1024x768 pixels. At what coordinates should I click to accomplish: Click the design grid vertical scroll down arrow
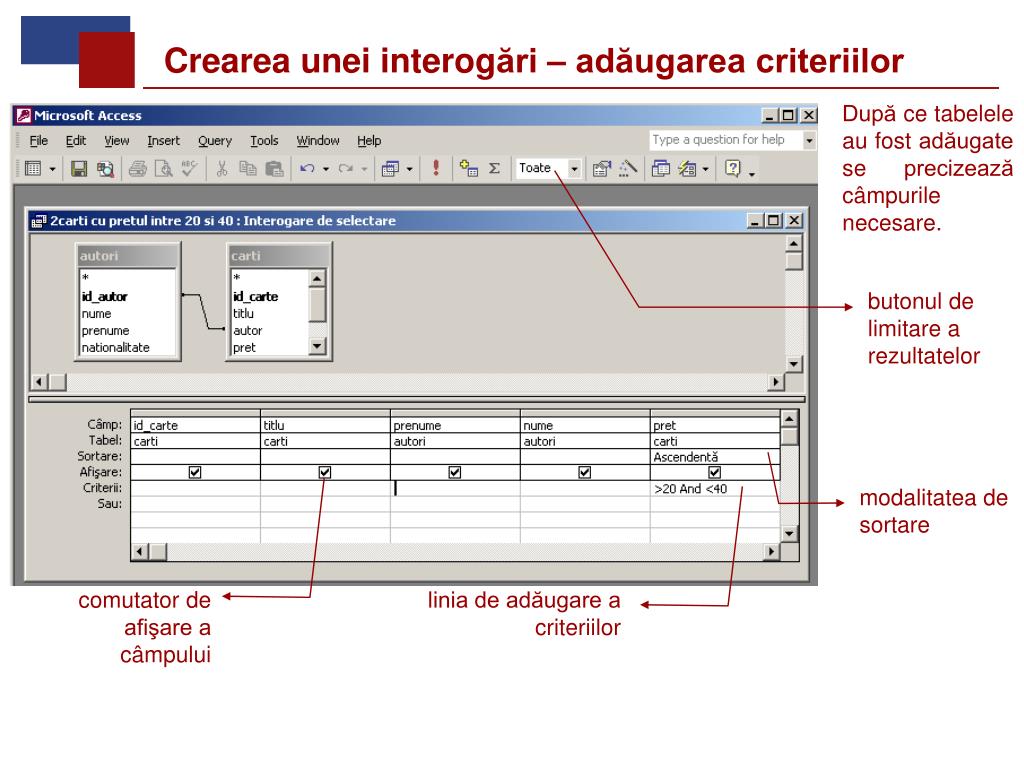tap(789, 534)
